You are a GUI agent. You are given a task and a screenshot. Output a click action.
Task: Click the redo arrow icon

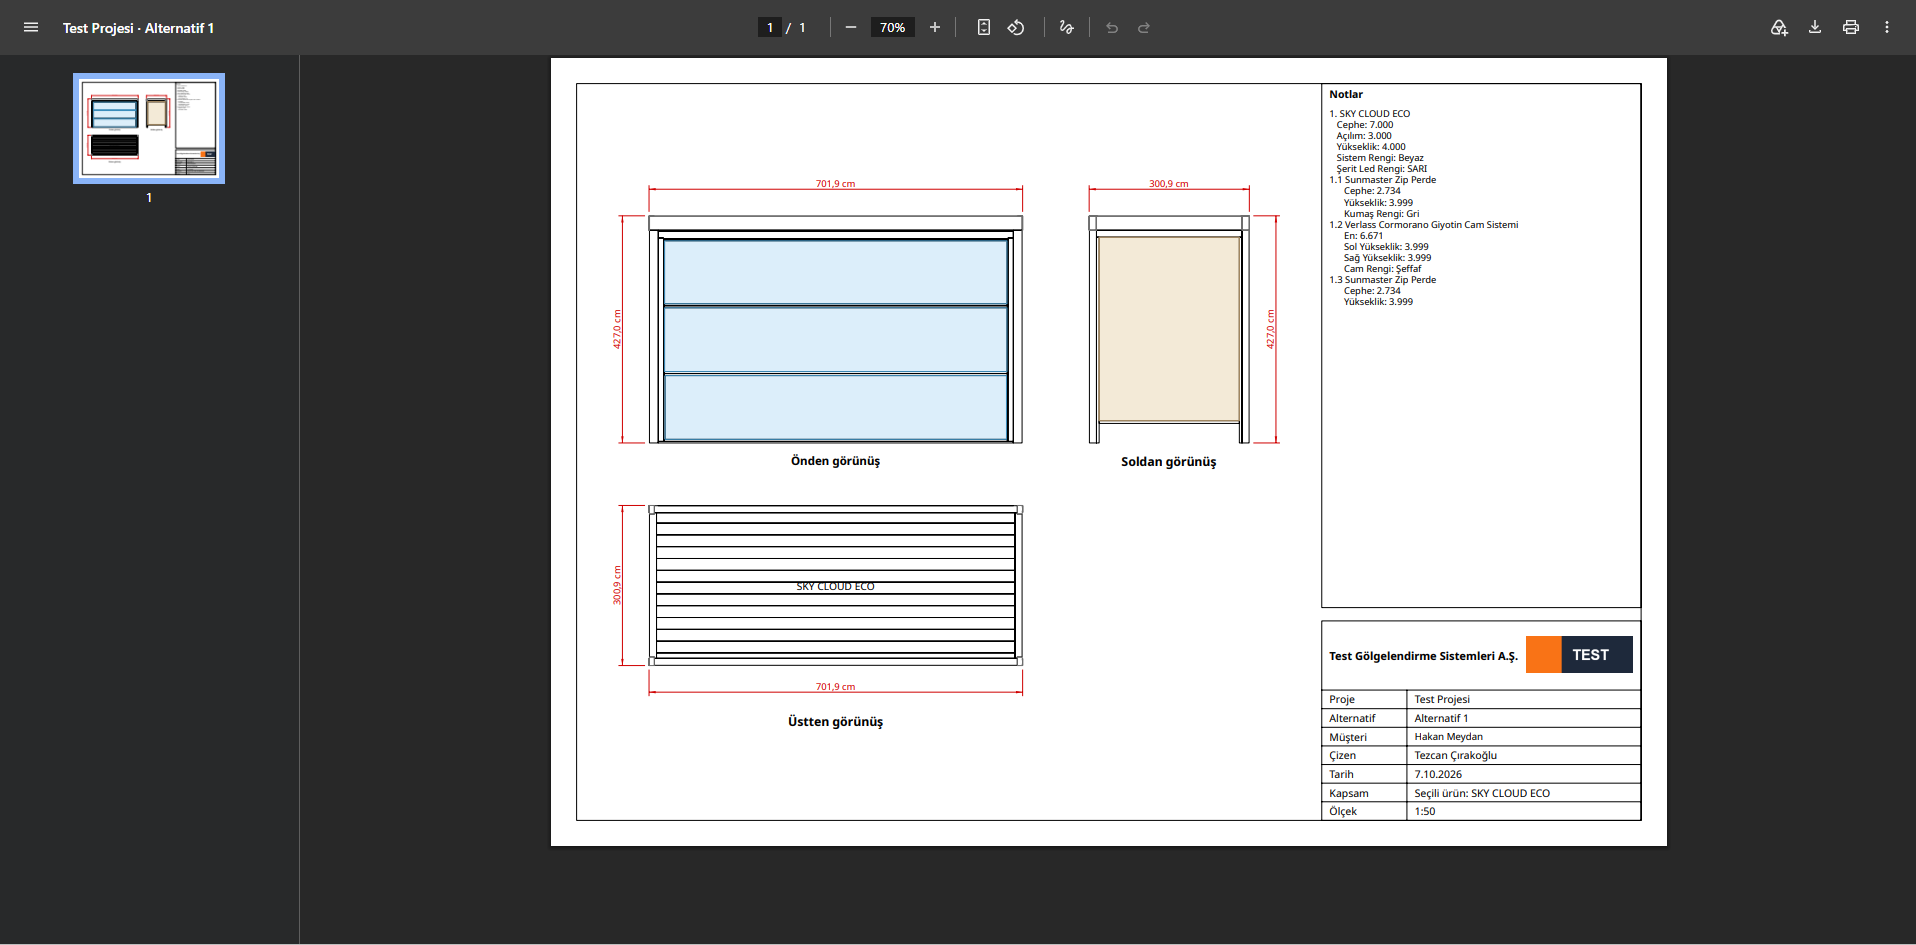point(1144,28)
